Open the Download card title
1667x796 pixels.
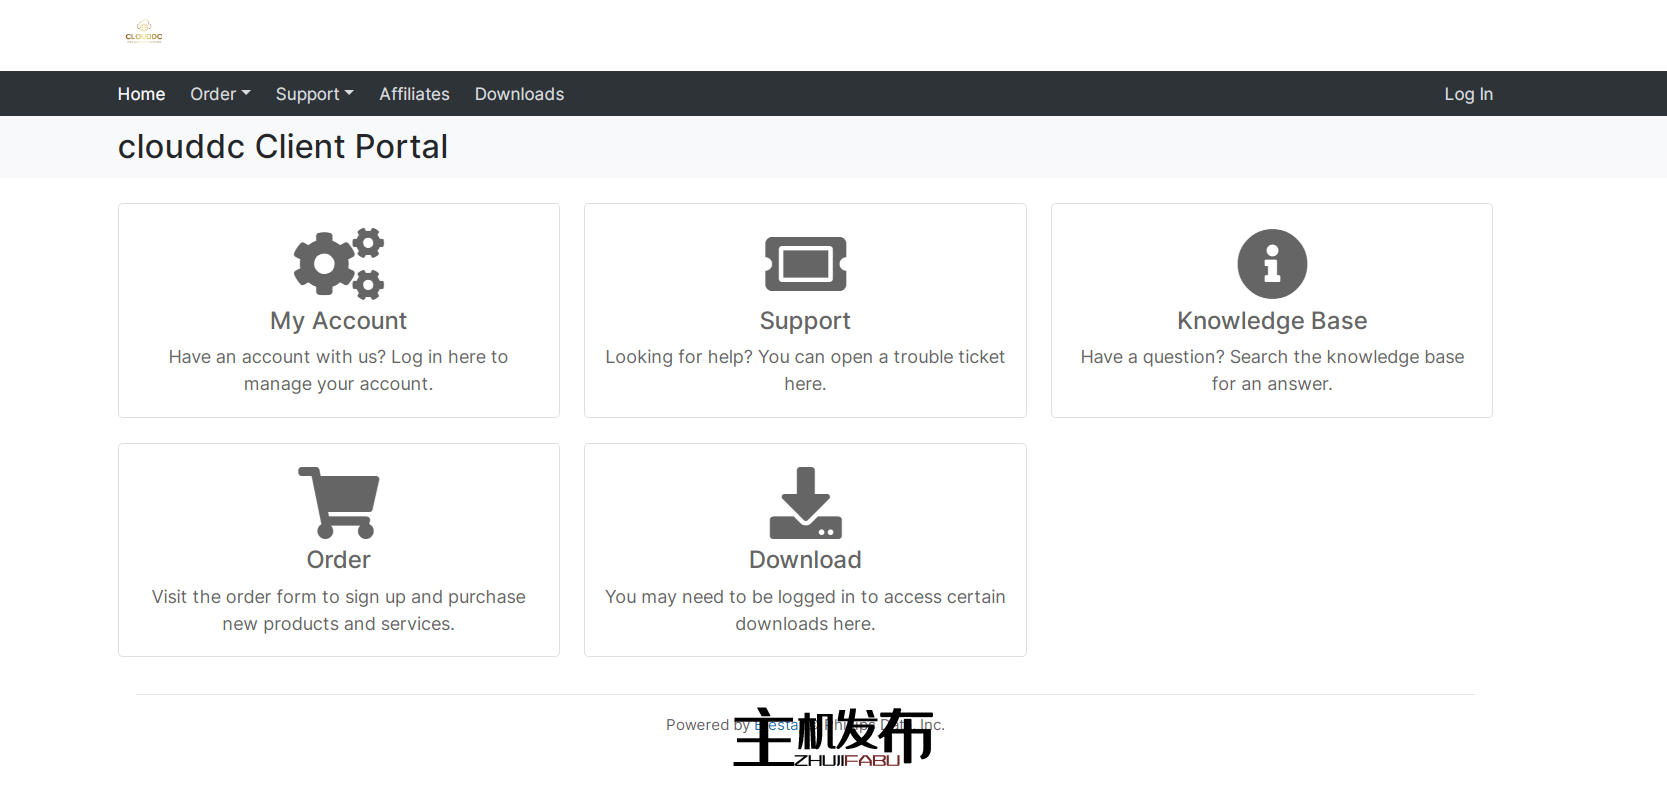coord(805,560)
